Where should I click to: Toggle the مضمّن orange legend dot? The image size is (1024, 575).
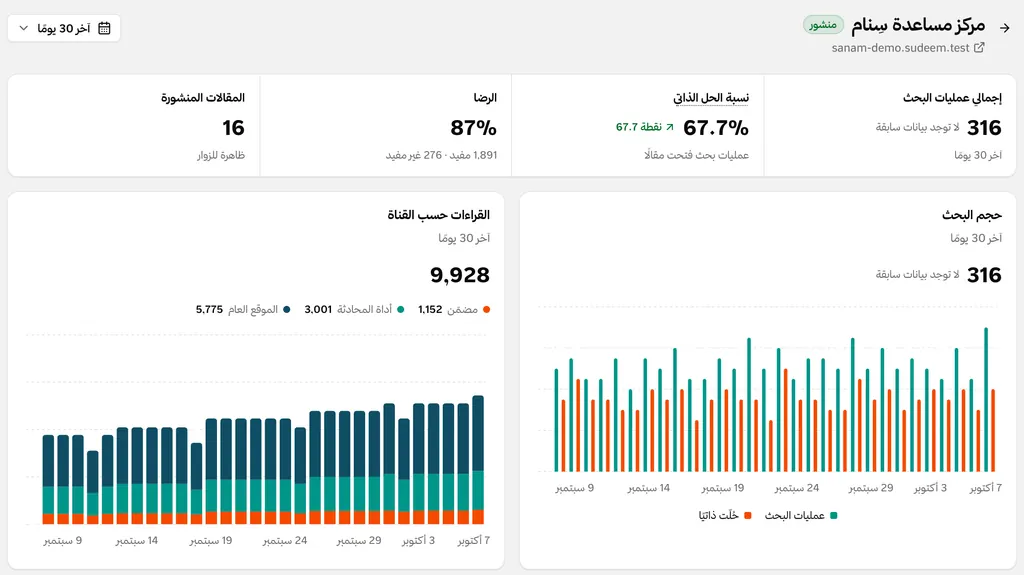click(x=486, y=310)
